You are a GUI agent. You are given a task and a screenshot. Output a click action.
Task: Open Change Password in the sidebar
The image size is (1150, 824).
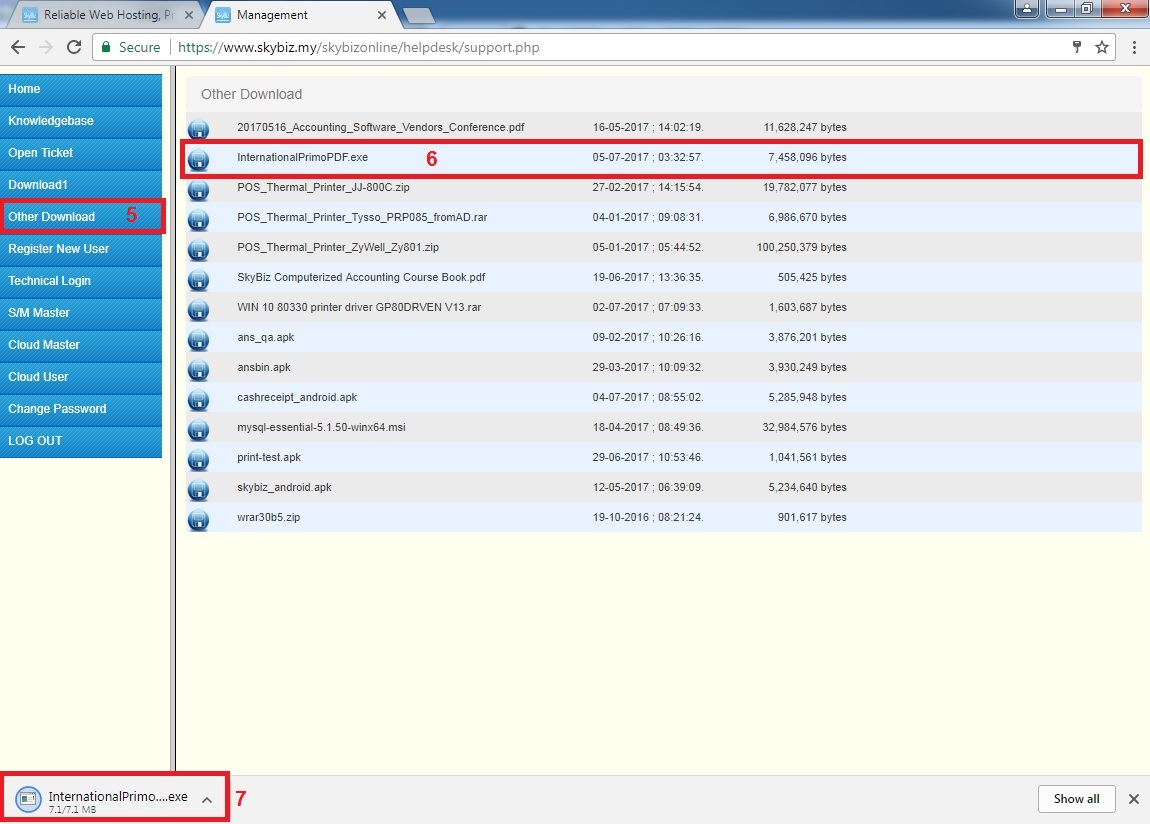(x=80, y=409)
